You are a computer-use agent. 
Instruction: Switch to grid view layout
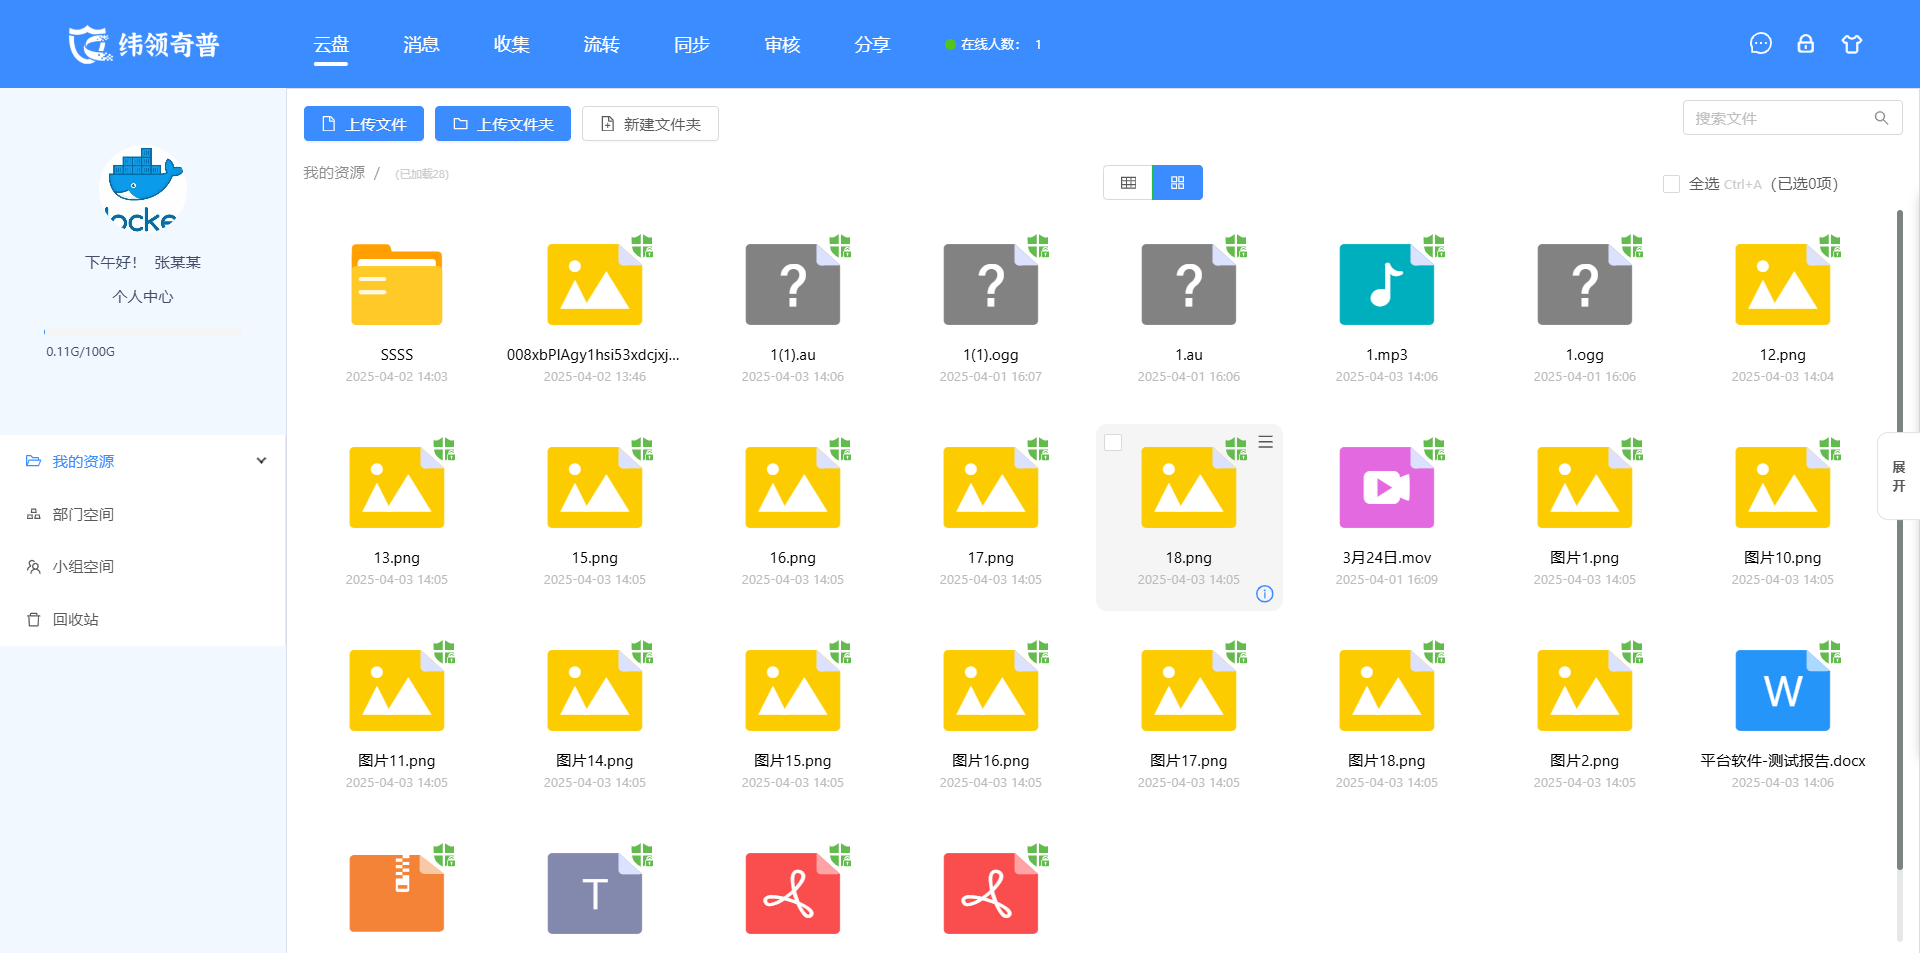pos(1177,183)
